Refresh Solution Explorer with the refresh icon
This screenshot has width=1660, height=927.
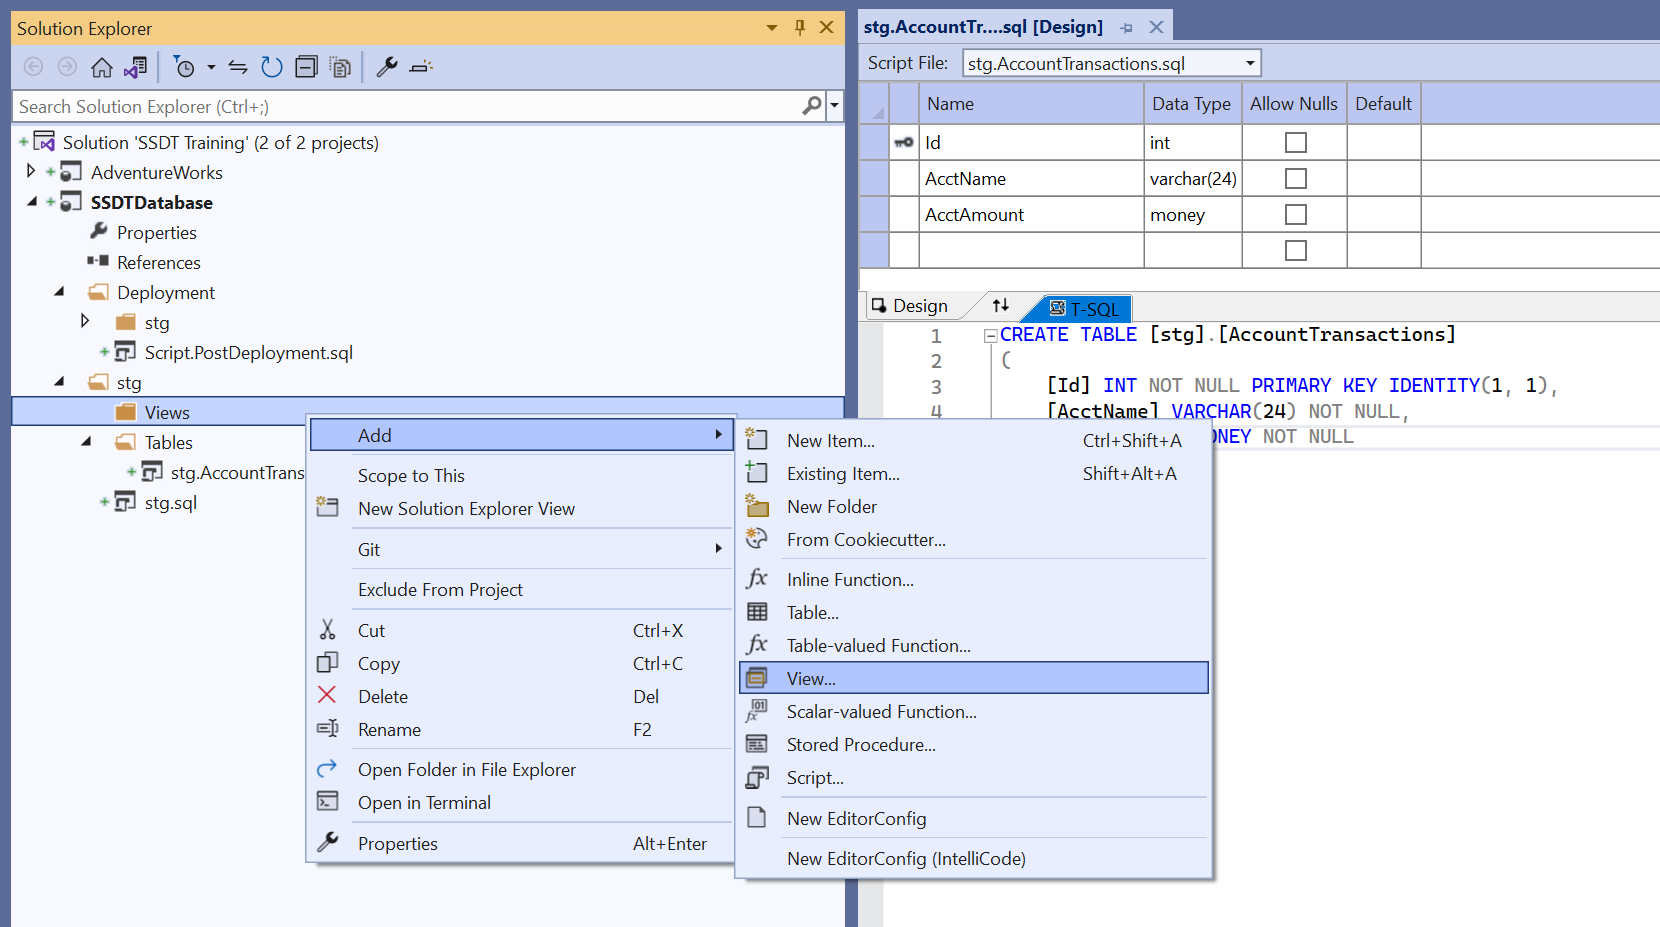point(271,67)
